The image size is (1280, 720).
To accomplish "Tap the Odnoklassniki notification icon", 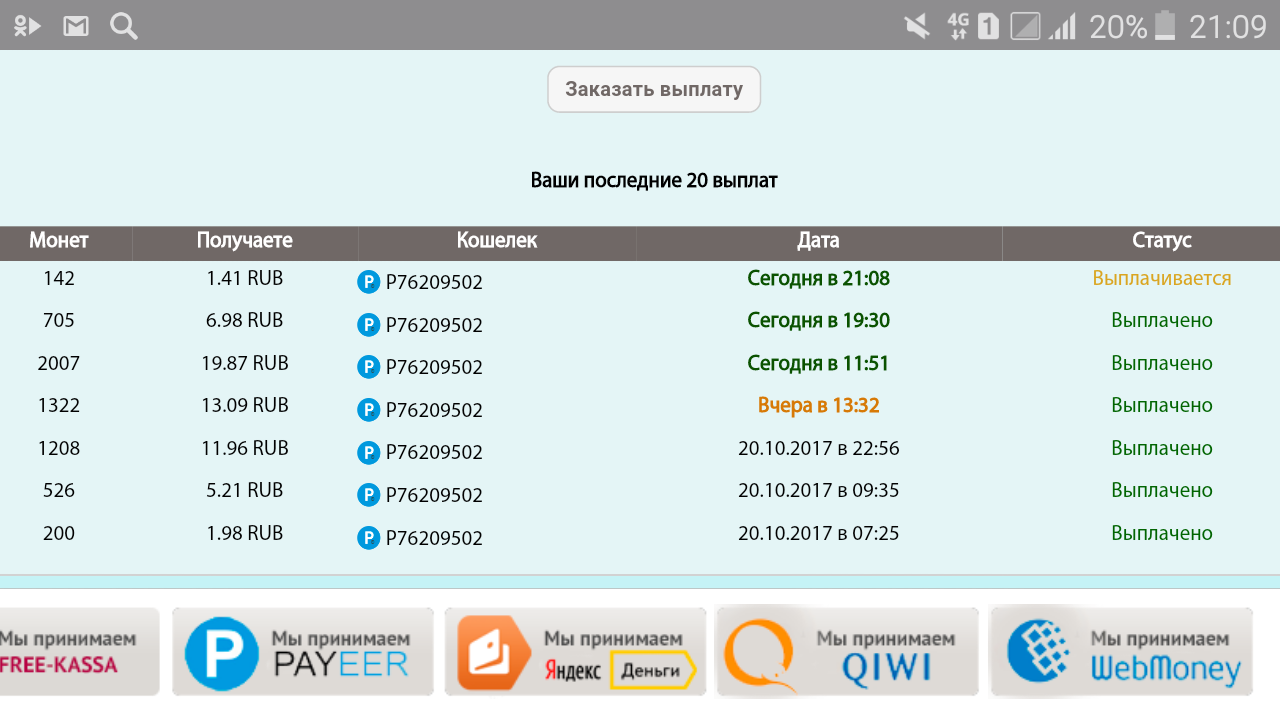I will pos(27,26).
